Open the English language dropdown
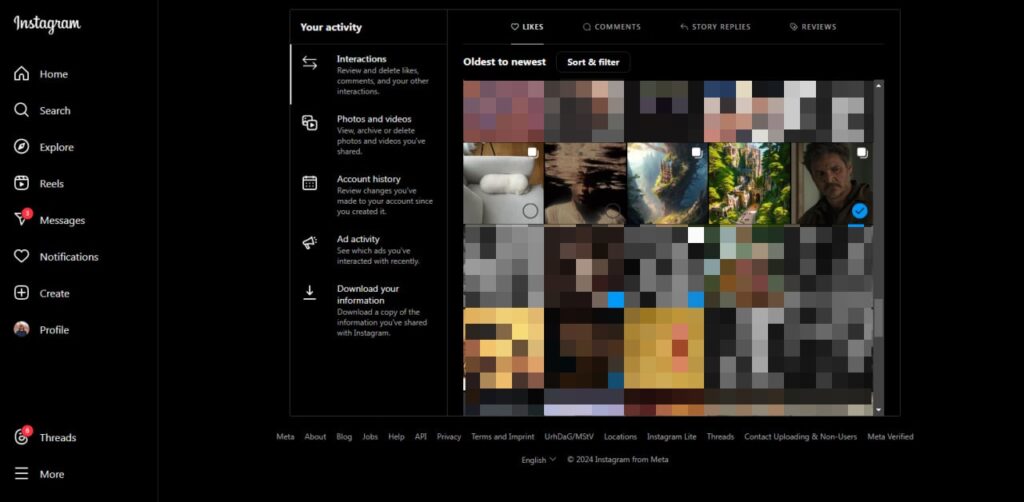 coord(538,460)
